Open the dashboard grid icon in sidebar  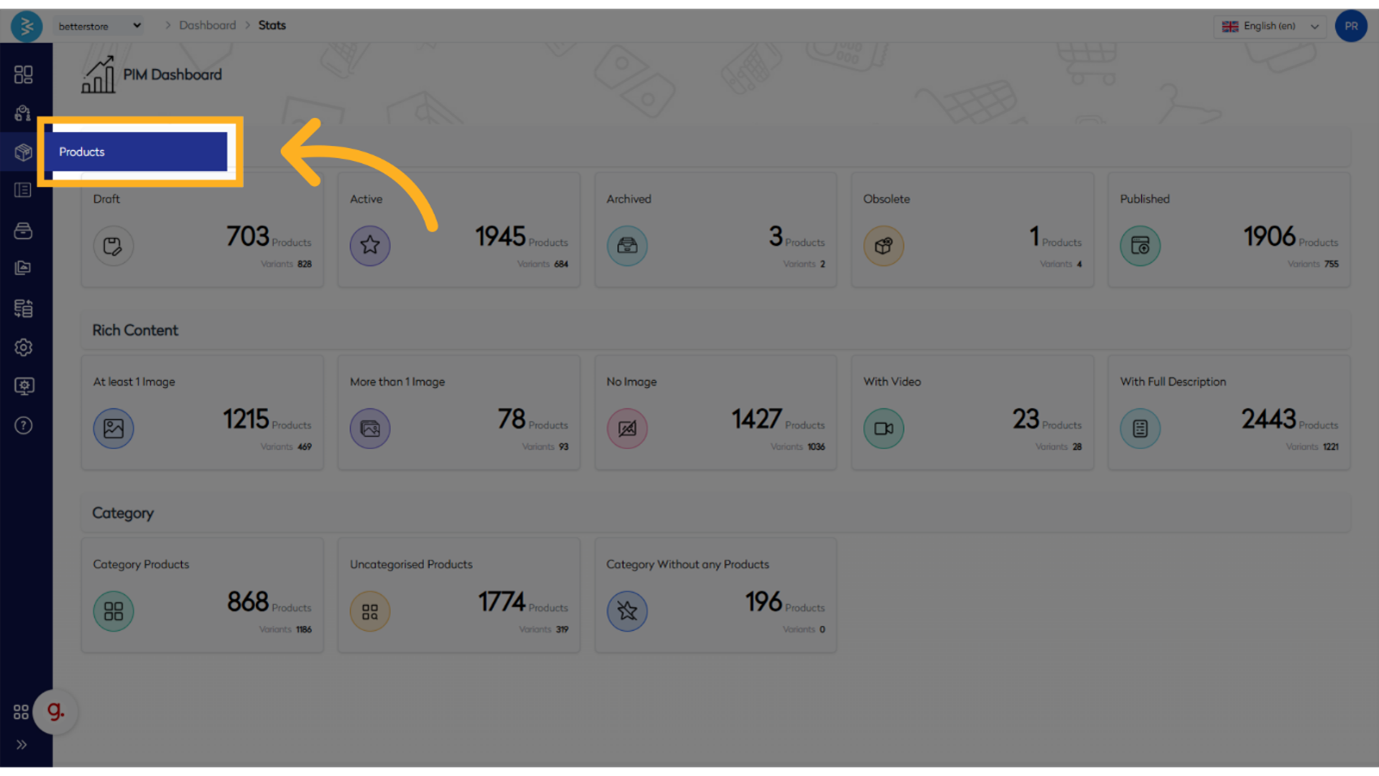23,75
